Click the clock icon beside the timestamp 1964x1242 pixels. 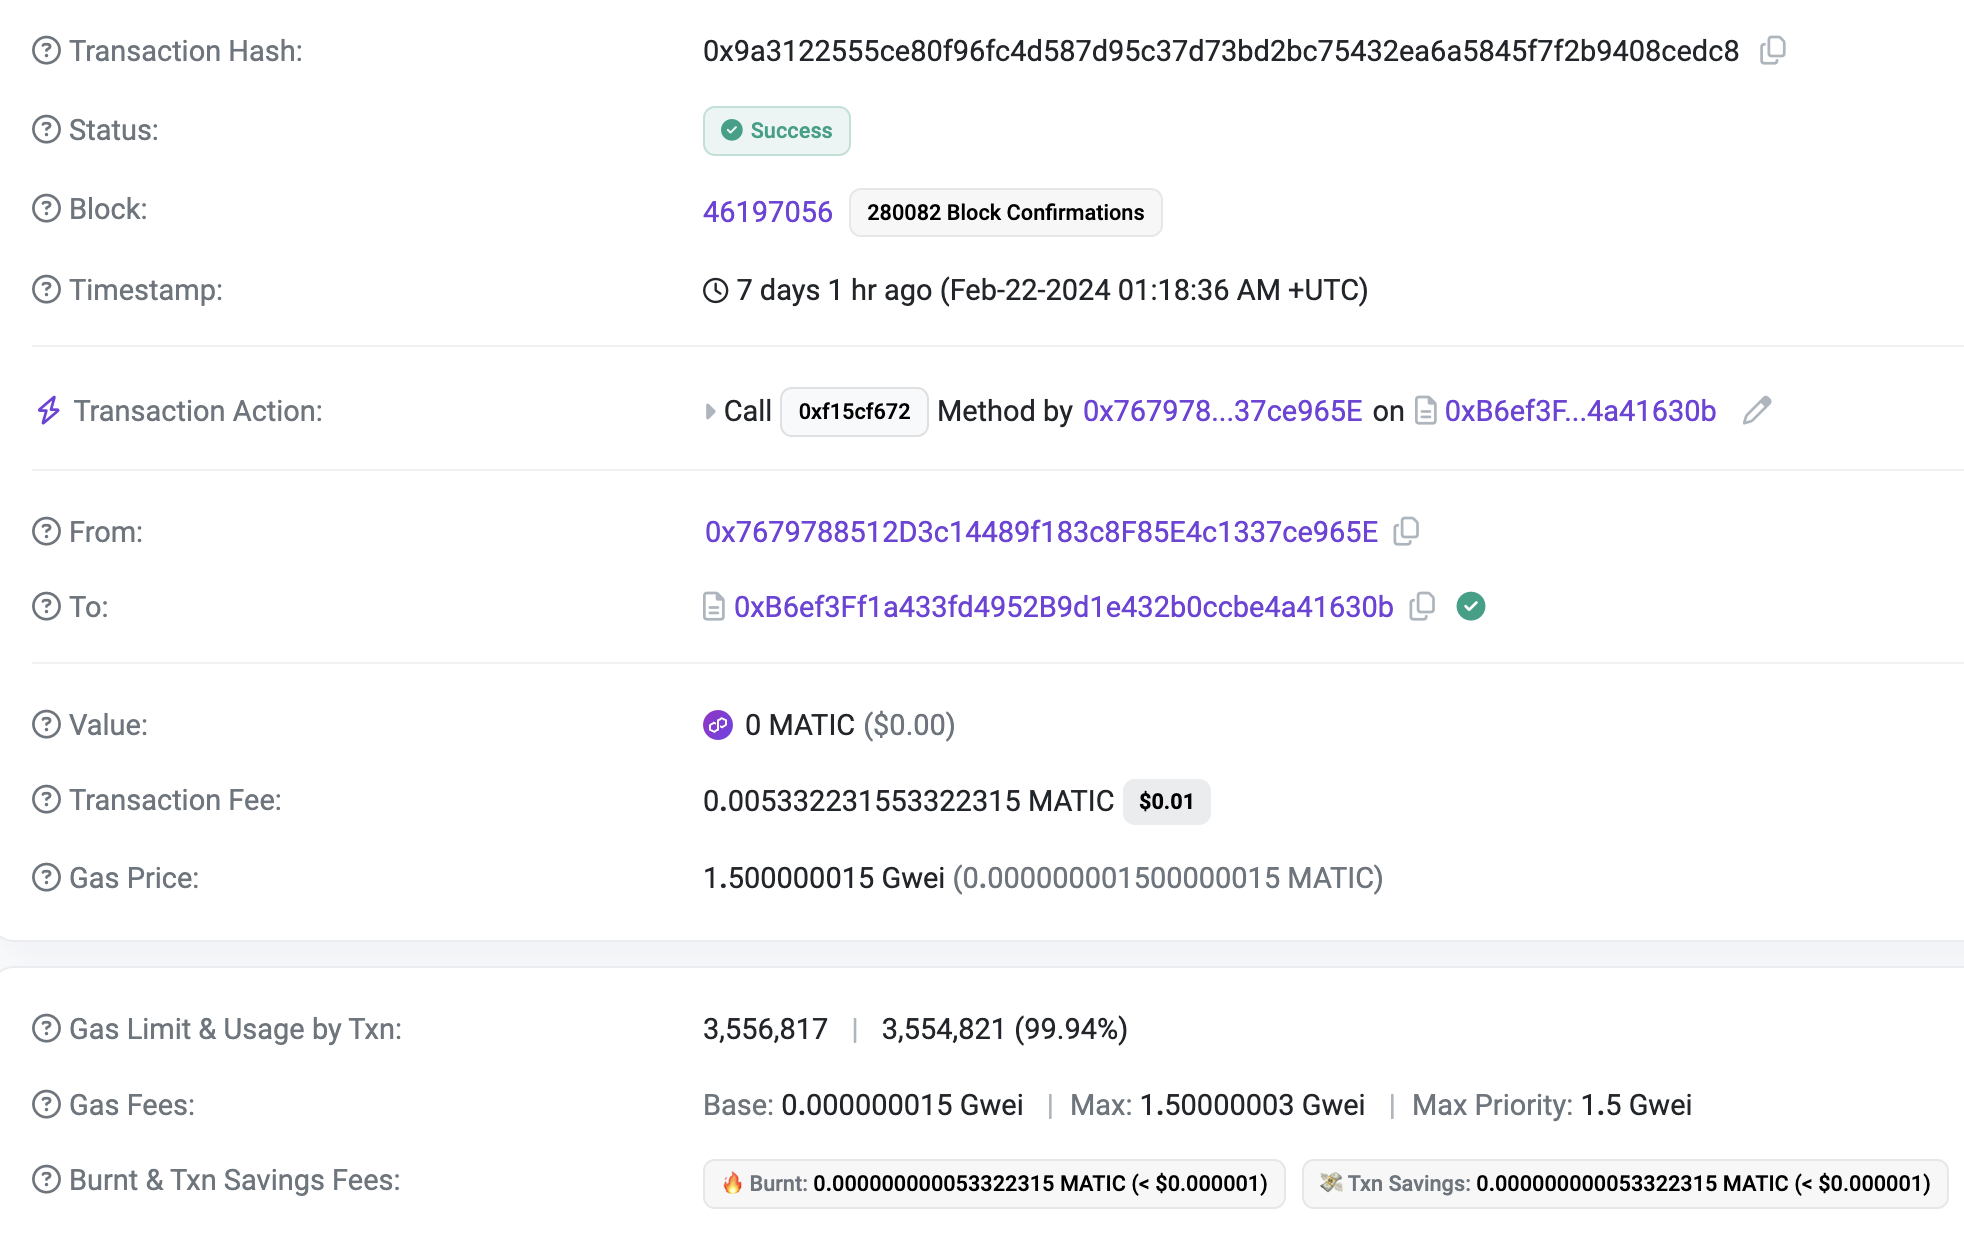715,290
